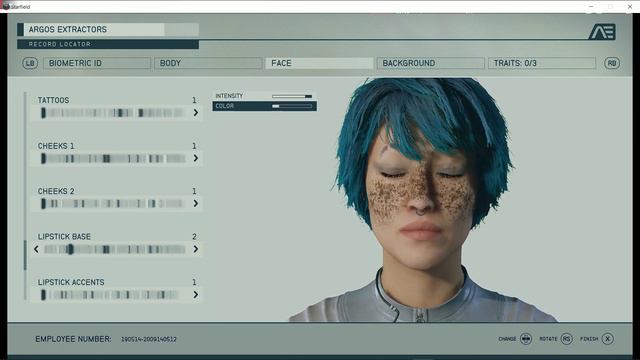
Task: Click the Starfield window title icon
Action: pos(5,6)
